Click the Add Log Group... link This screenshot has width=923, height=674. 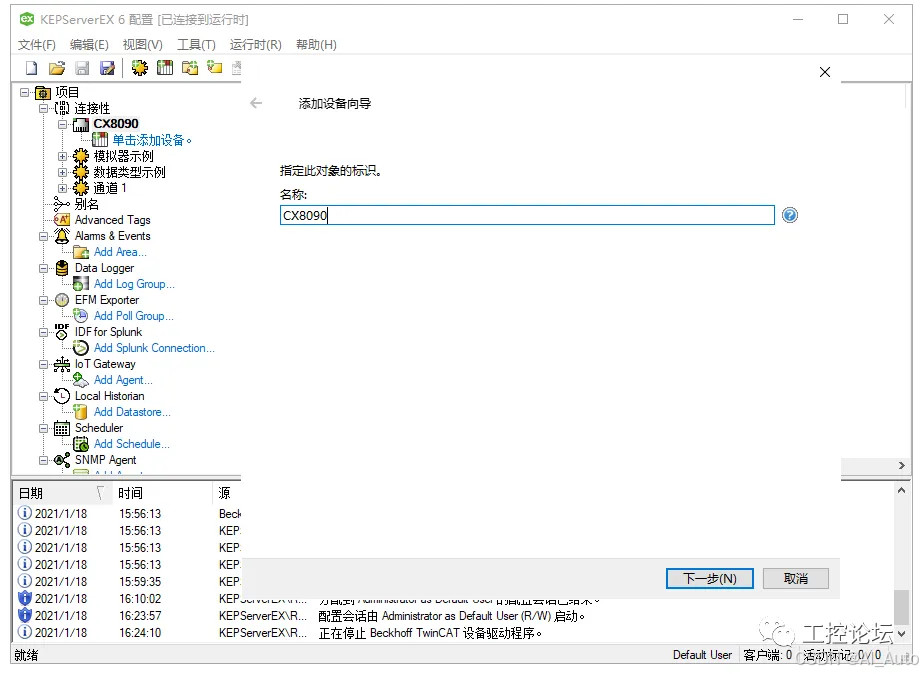pos(134,284)
